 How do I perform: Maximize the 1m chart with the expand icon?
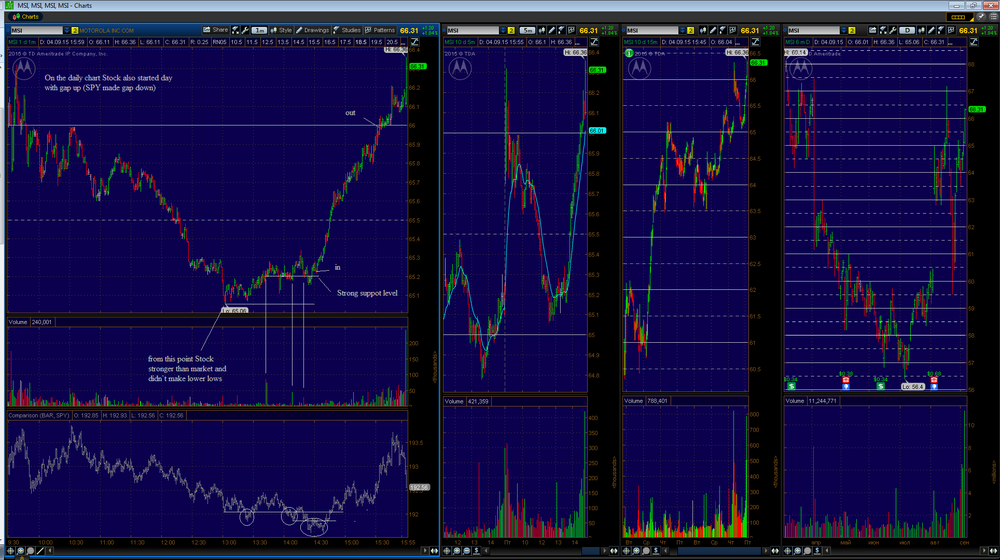click(x=415, y=41)
